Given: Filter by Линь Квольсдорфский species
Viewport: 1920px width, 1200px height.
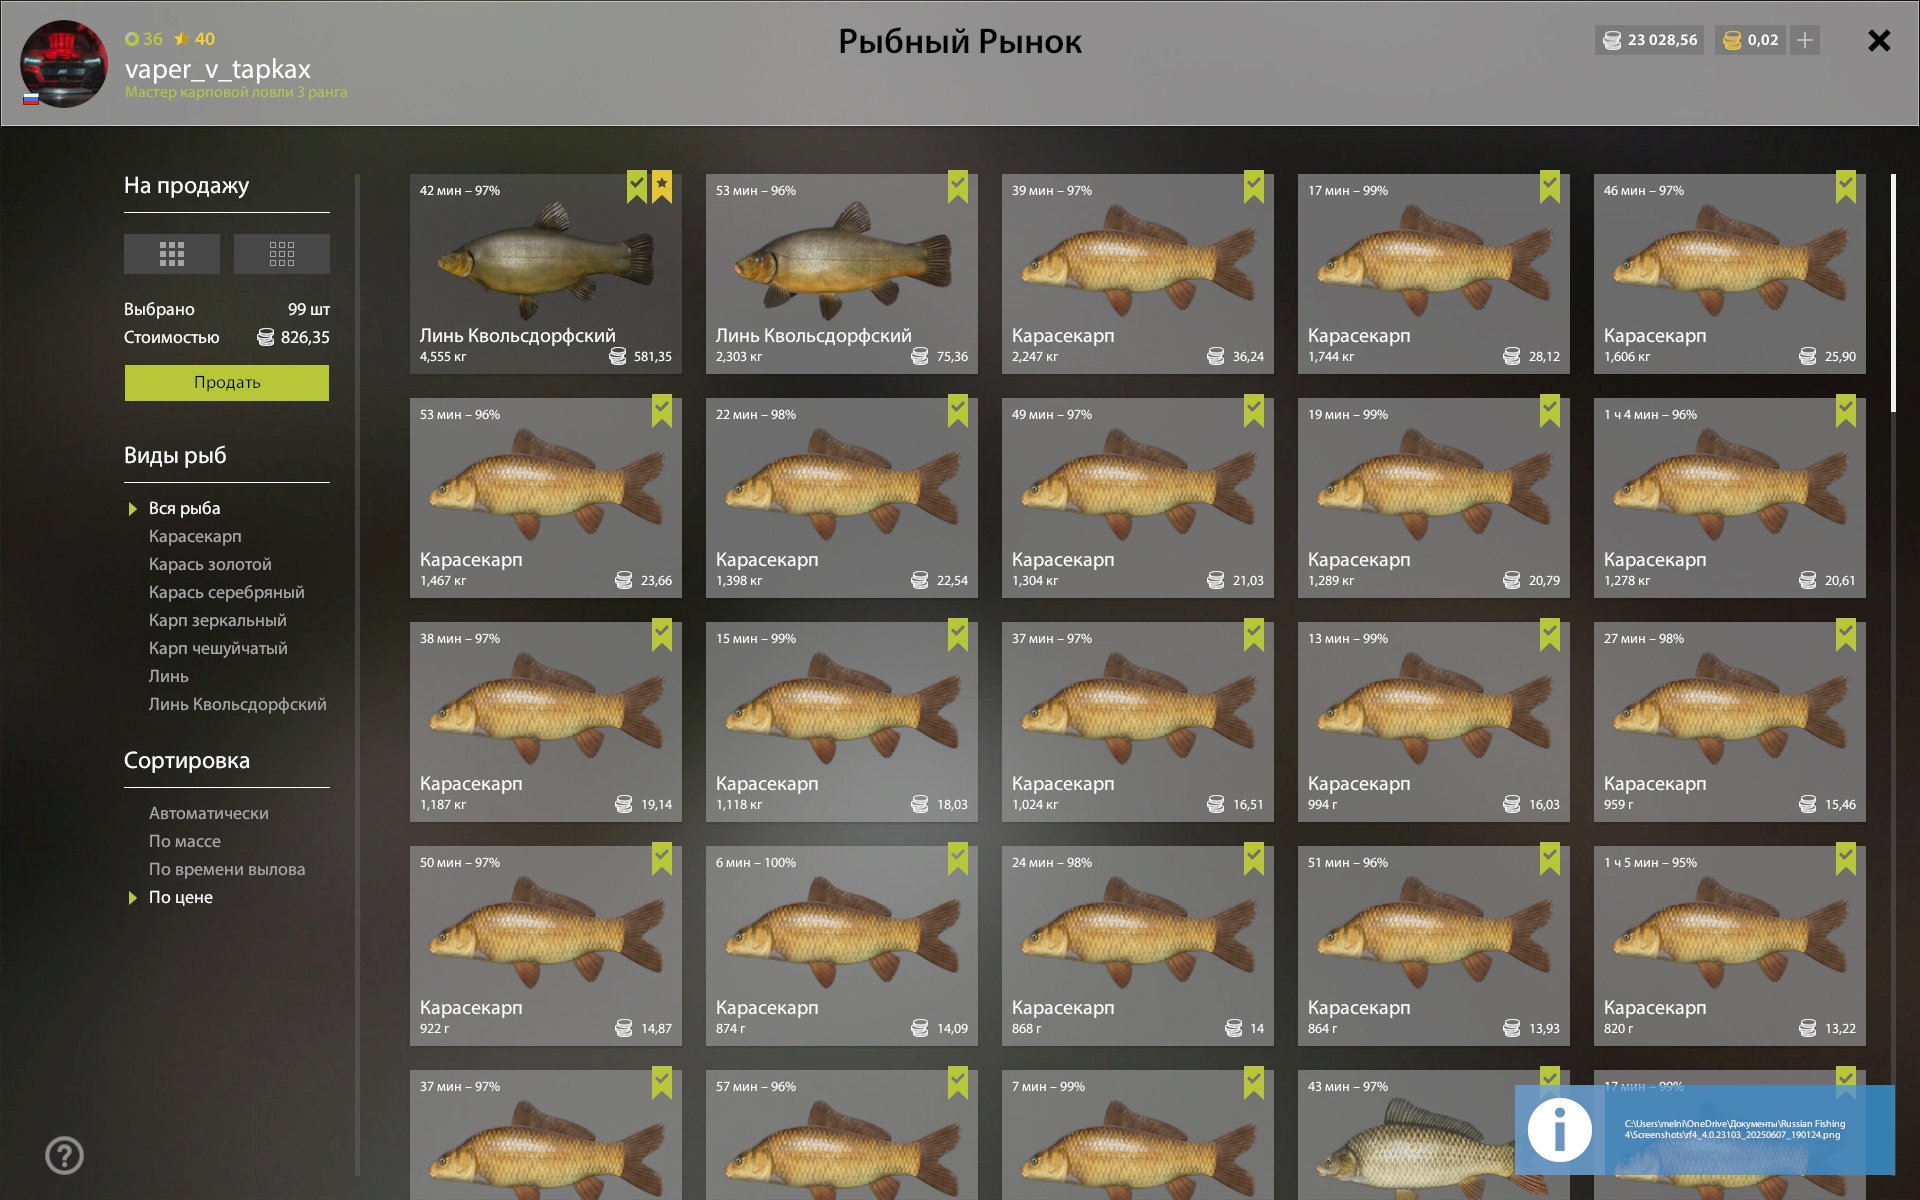Looking at the screenshot, I should click(x=237, y=704).
